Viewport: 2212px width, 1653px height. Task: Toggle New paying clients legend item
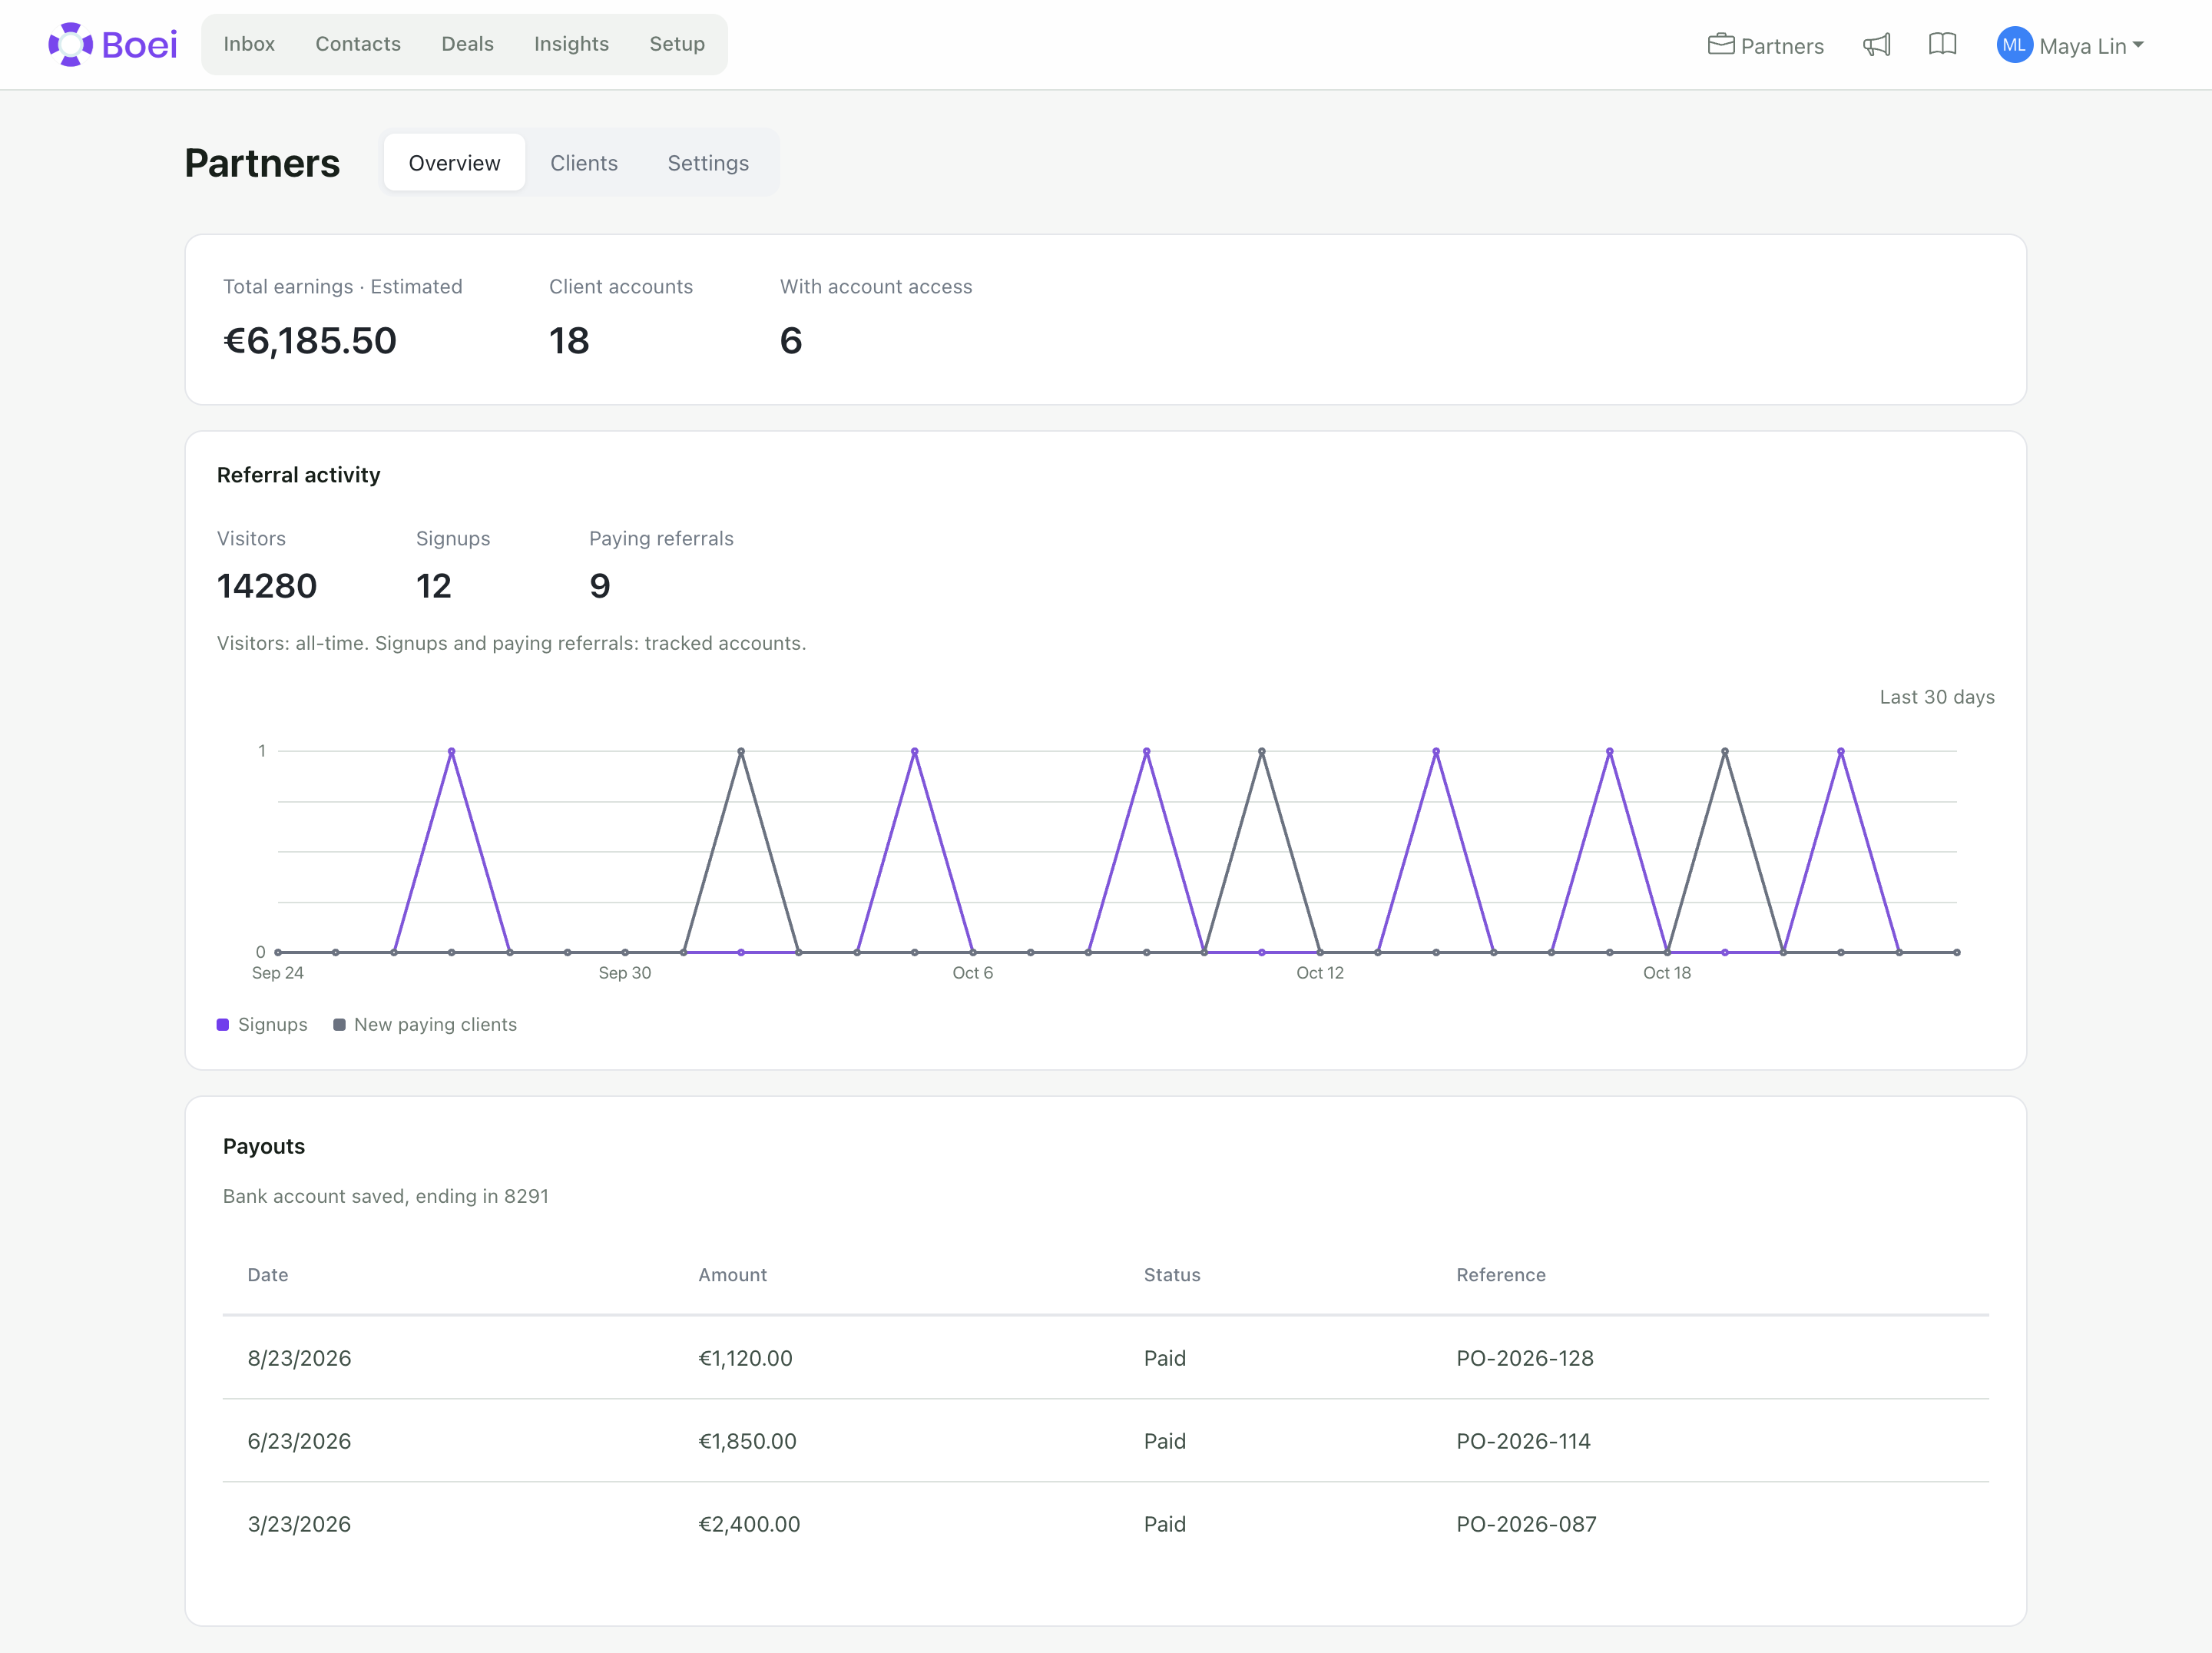(425, 1025)
